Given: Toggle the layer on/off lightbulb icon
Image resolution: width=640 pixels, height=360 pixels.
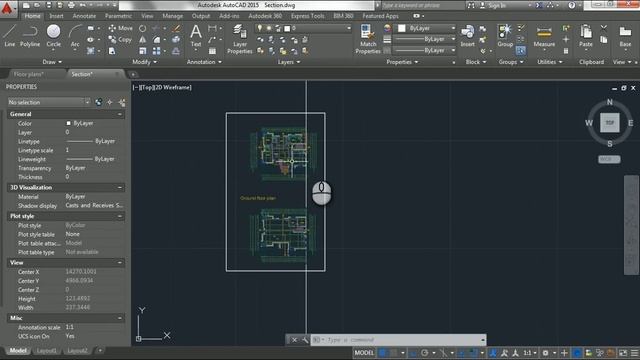Looking at the screenshot, I should [260, 28].
